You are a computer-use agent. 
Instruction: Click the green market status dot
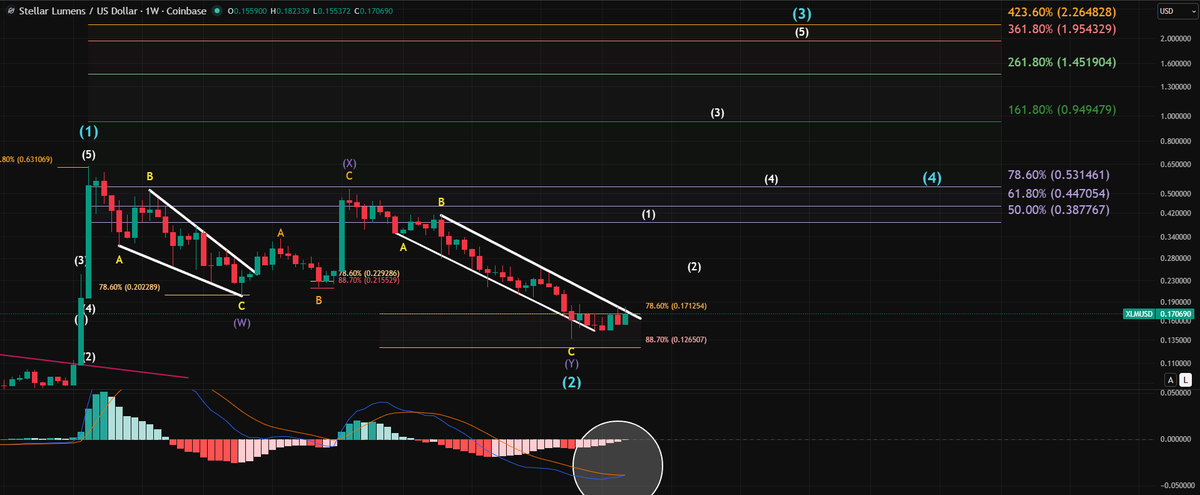point(217,11)
